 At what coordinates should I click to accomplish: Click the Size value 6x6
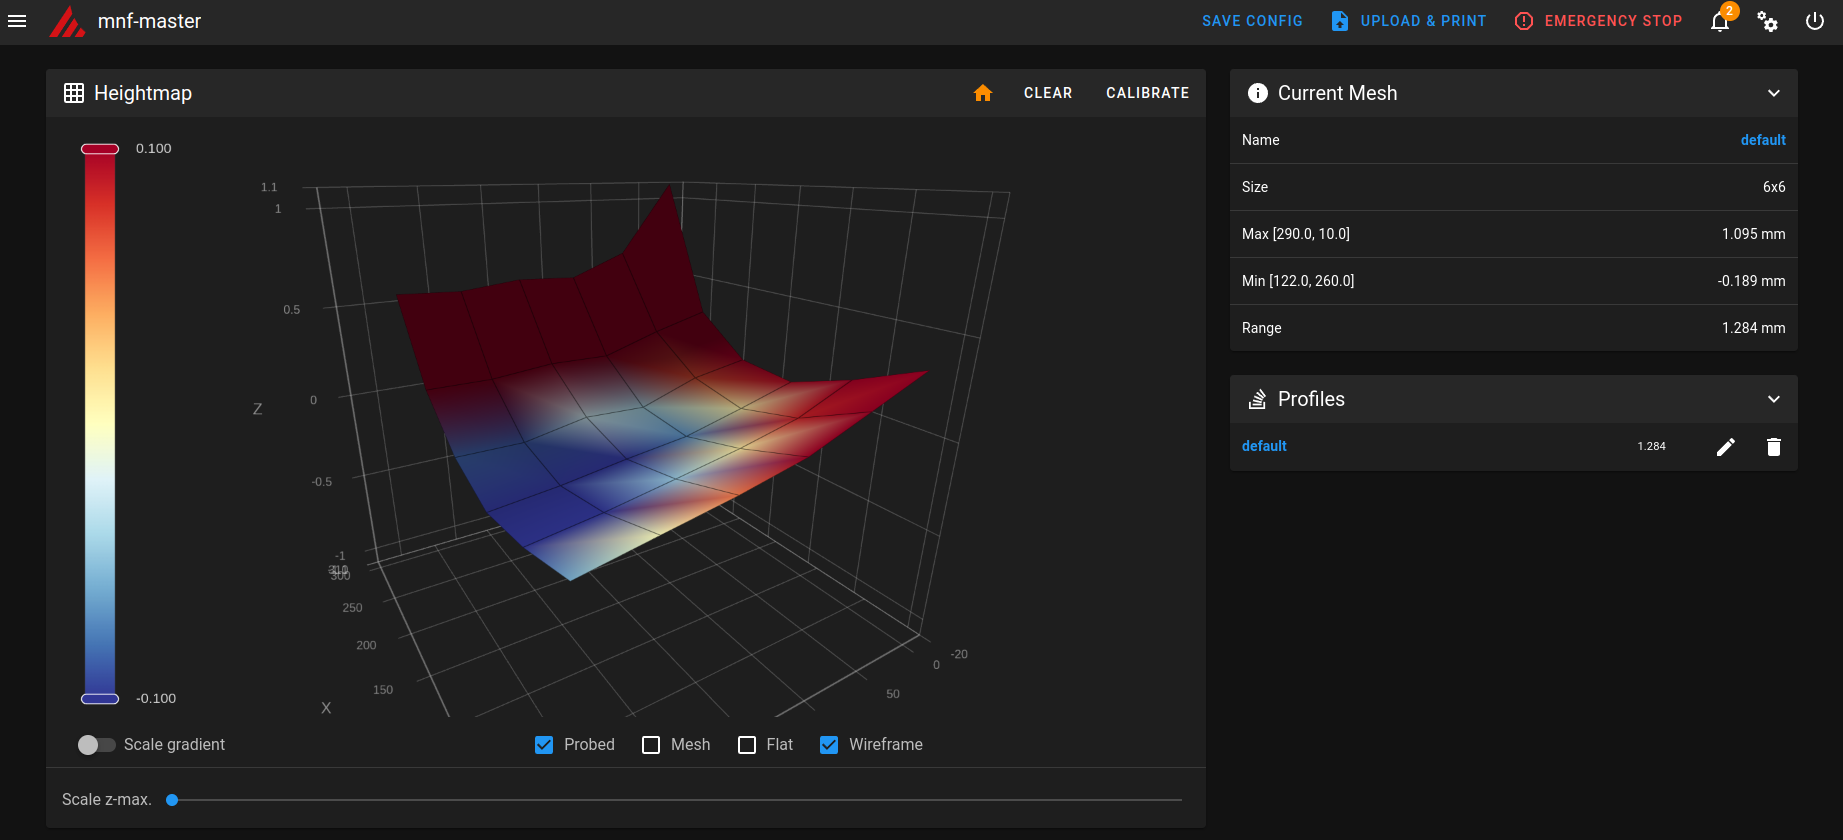pyautogui.click(x=1774, y=187)
